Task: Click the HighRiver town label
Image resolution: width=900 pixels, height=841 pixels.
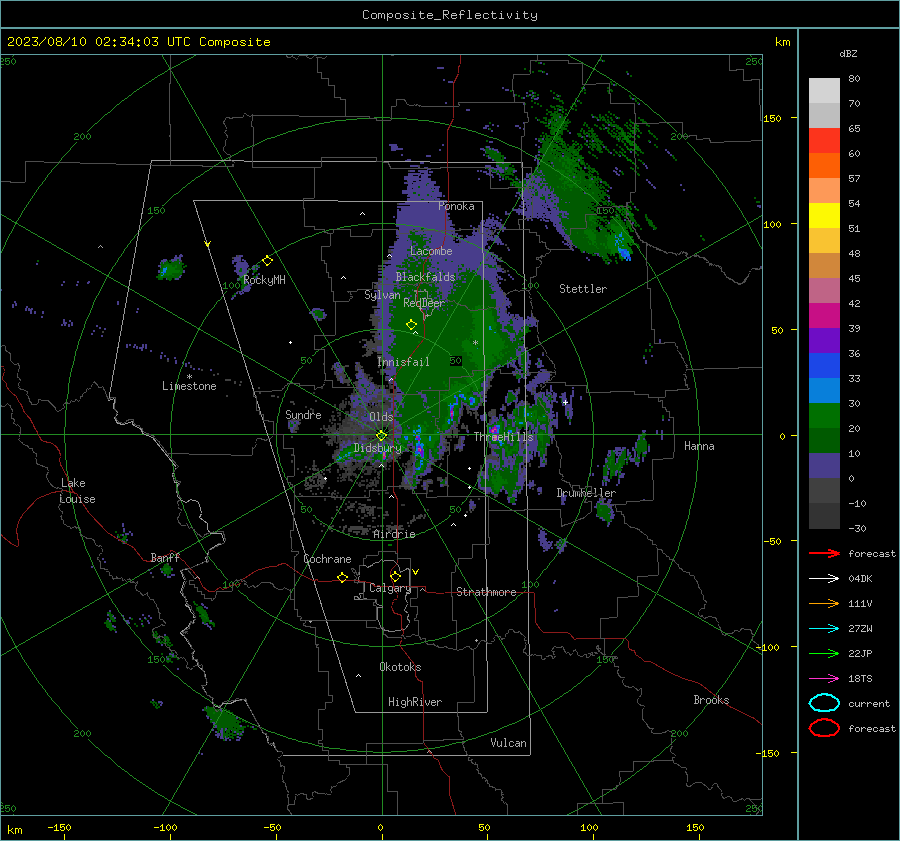Action: (415, 702)
